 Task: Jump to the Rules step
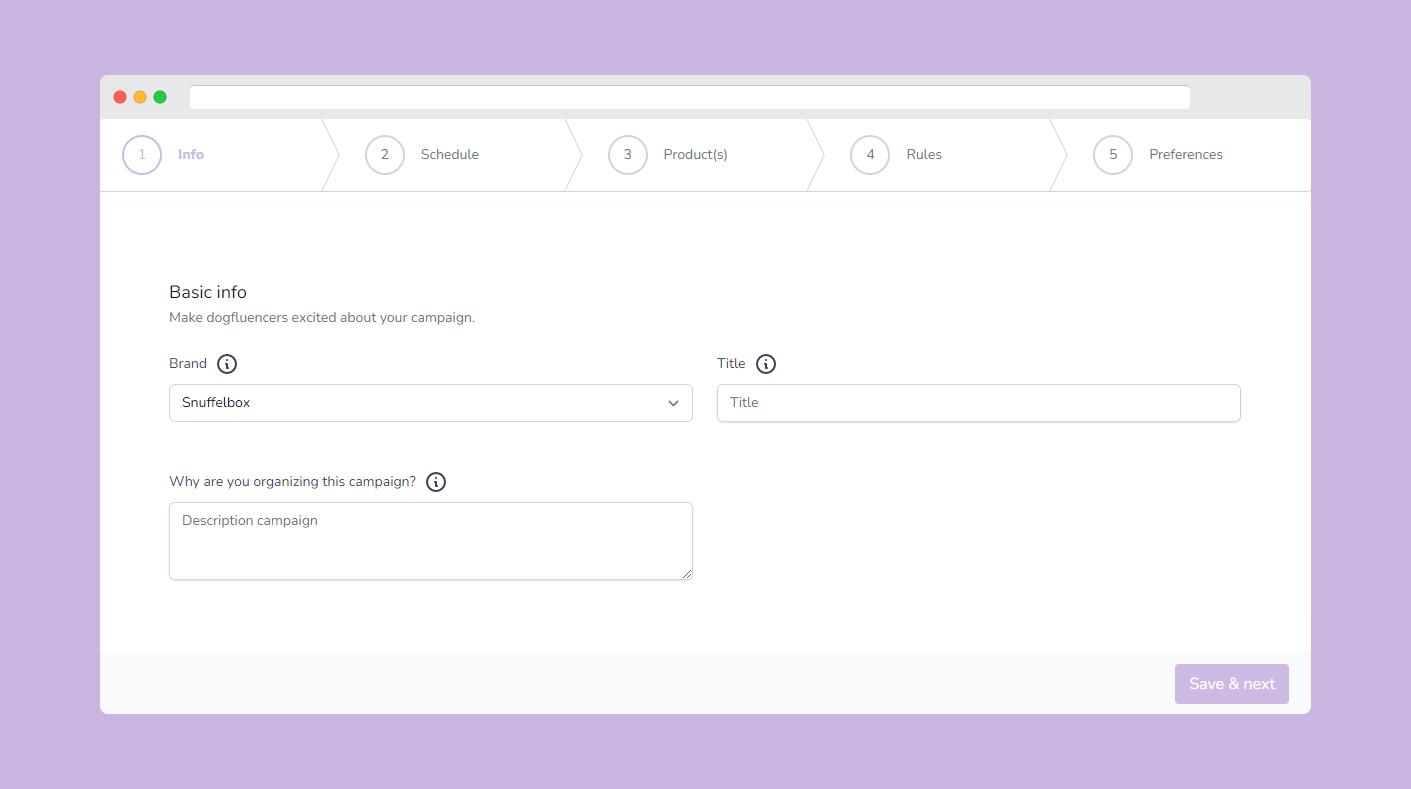pyautogui.click(x=924, y=155)
